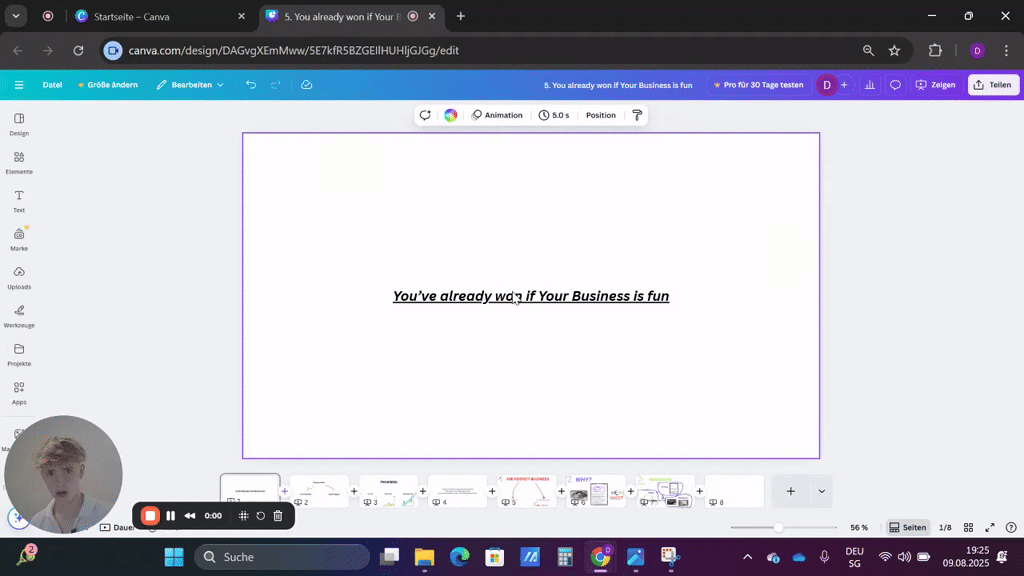The width and height of the screenshot is (1024, 576).
Task: Open the comments icon in the top bar
Action: [x=895, y=85]
